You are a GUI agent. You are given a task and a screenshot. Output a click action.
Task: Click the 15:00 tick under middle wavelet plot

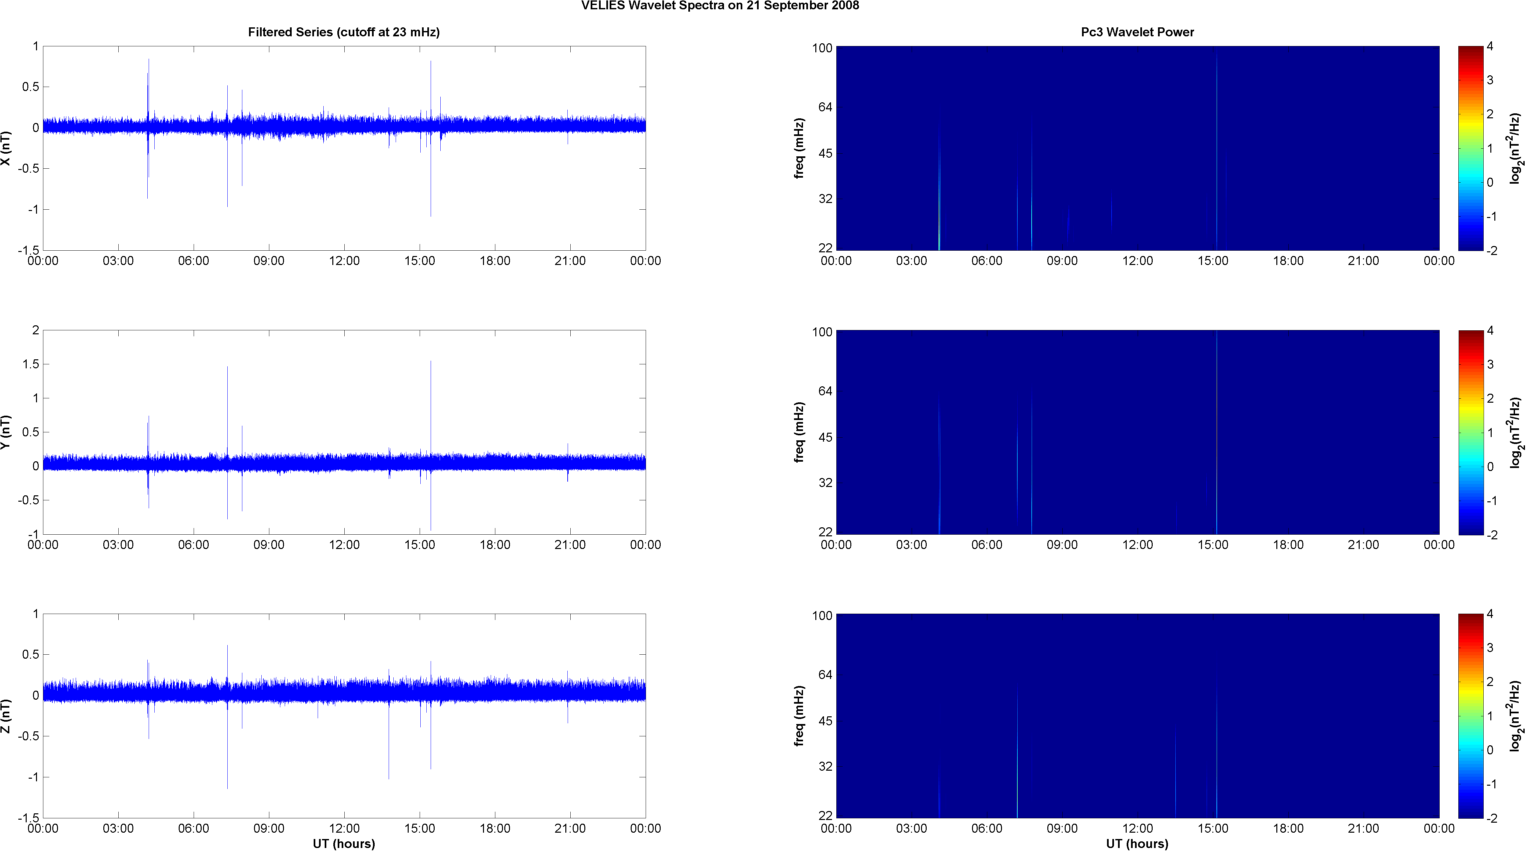[x=1213, y=545]
